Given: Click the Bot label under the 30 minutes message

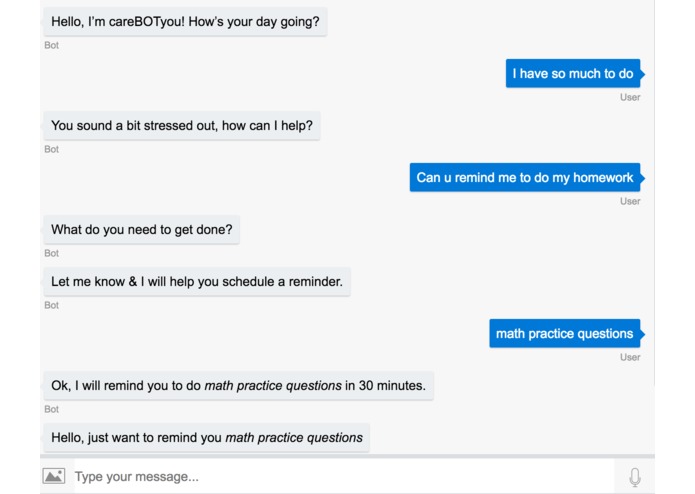Looking at the screenshot, I should click(51, 409).
